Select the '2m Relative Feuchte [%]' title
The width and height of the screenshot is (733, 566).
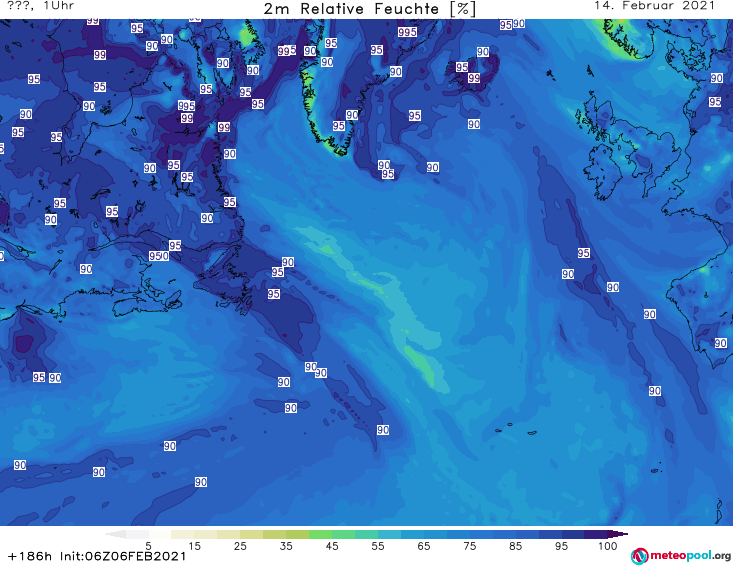(x=369, y=9)
